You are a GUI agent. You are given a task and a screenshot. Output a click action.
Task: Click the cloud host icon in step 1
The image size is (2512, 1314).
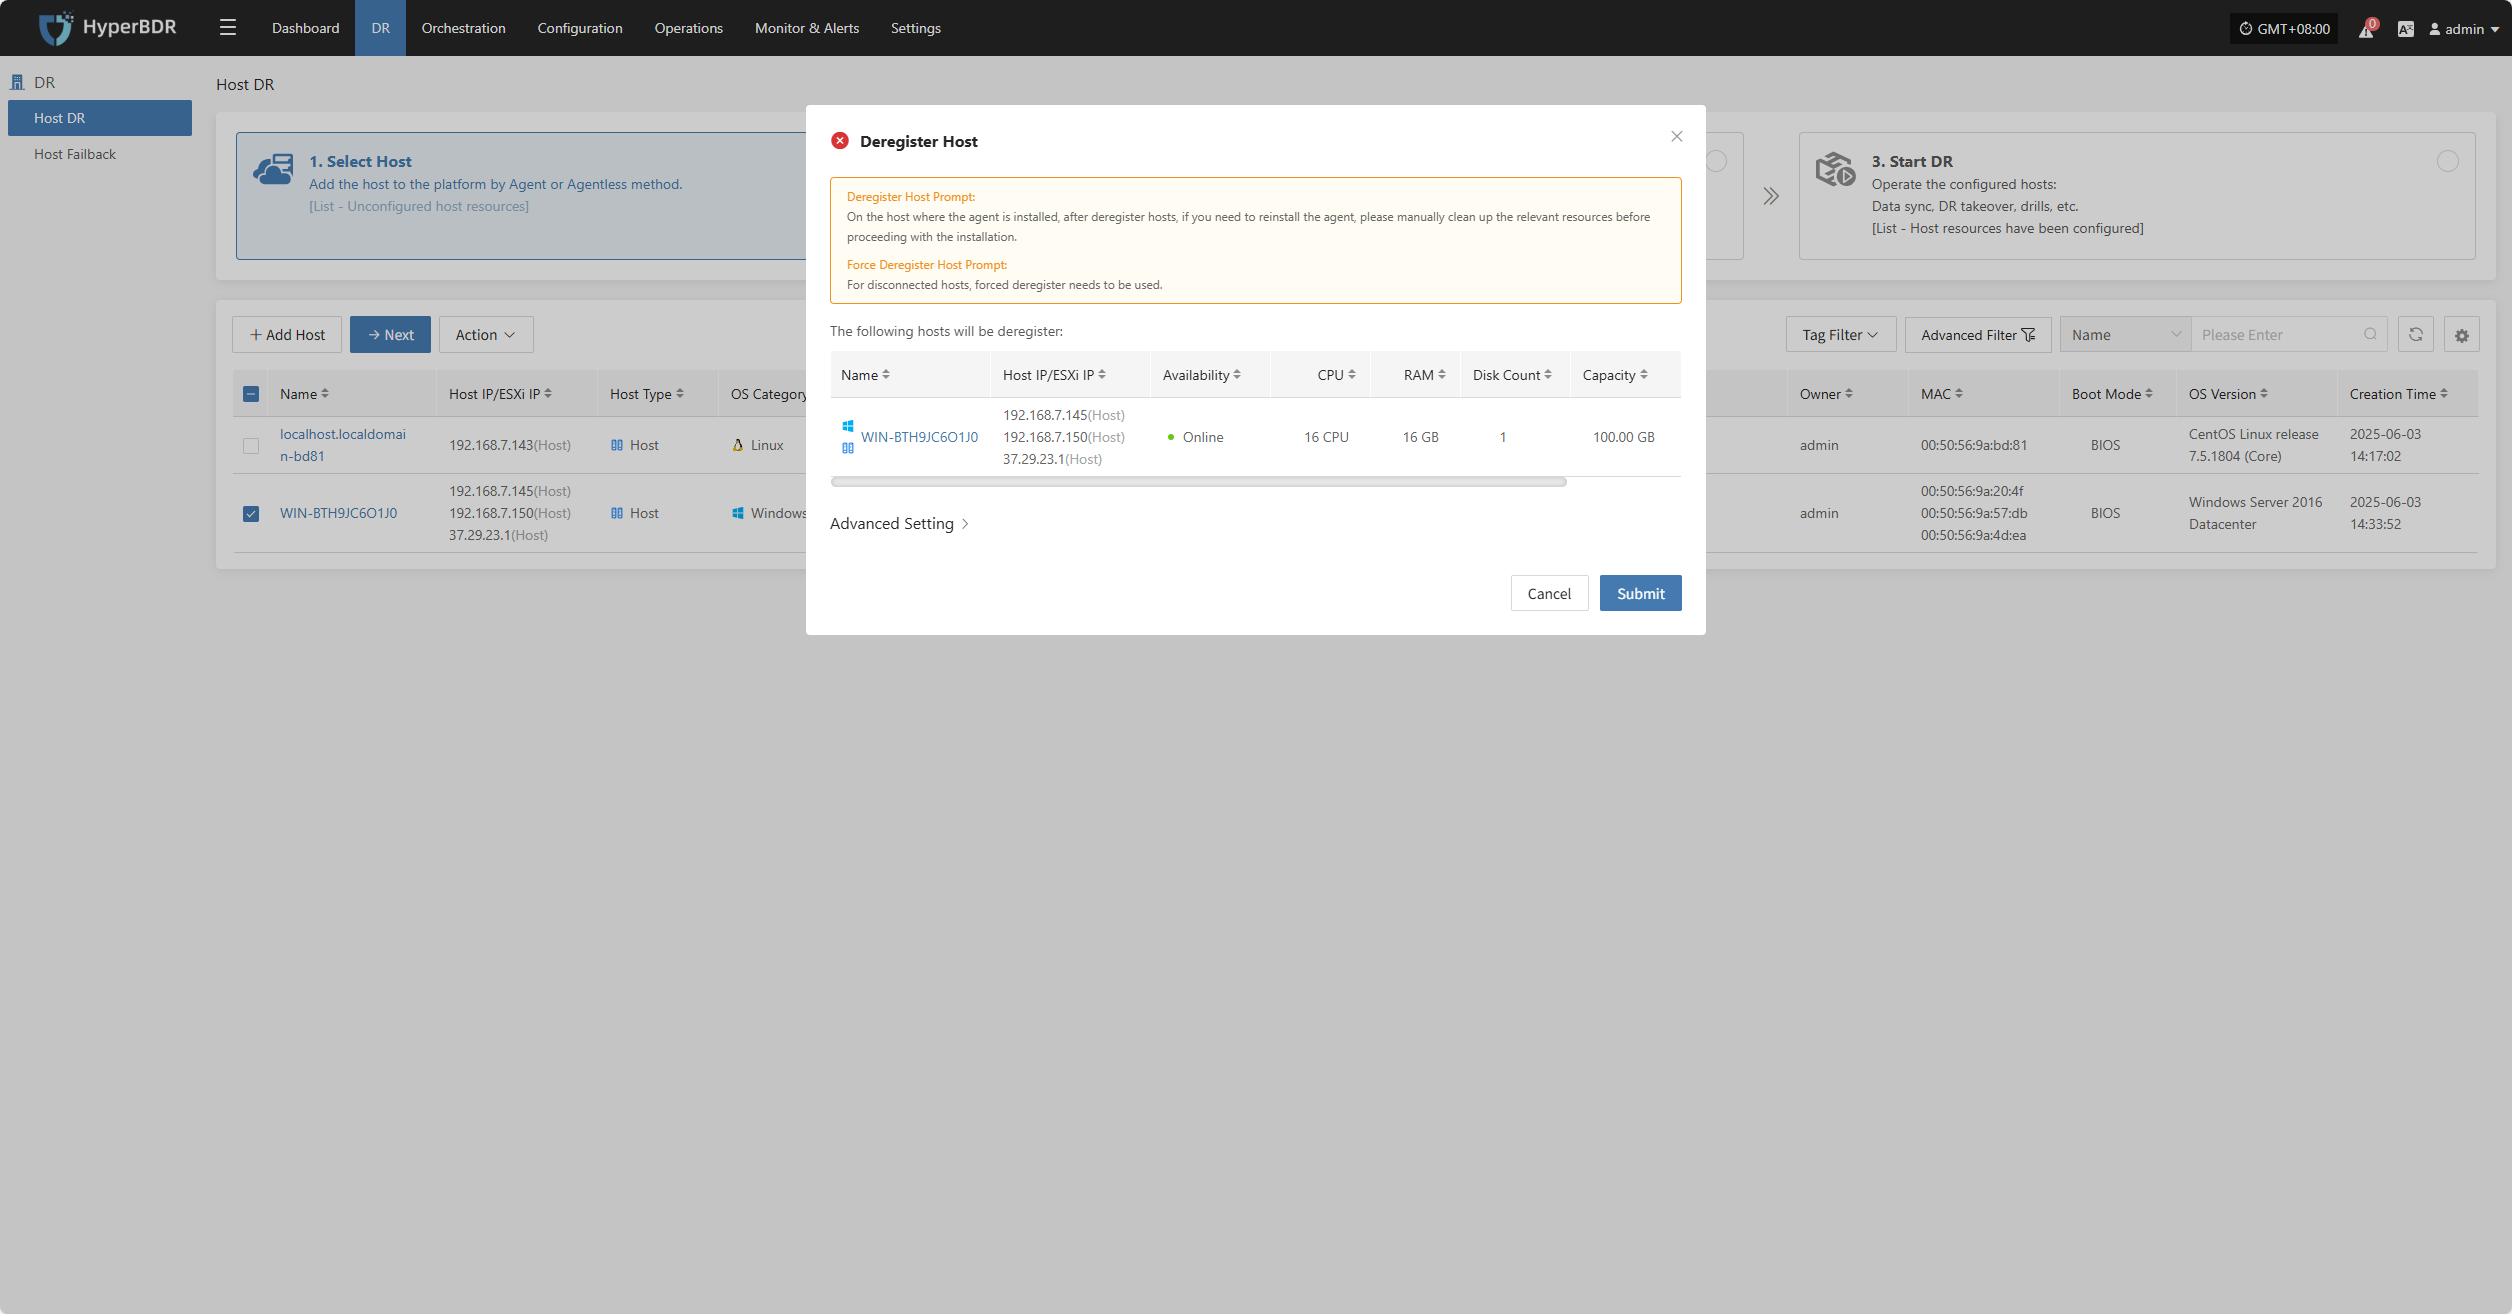point(273,169)
